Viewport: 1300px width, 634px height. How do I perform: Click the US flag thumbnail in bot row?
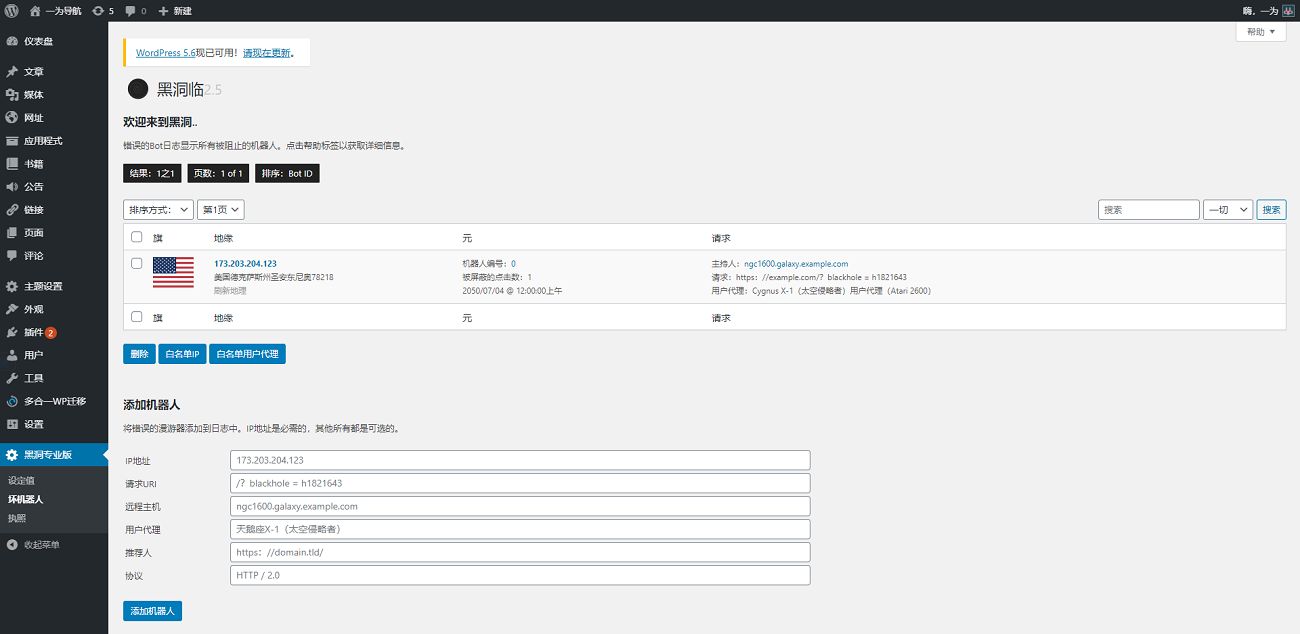[x=173, y=272]
